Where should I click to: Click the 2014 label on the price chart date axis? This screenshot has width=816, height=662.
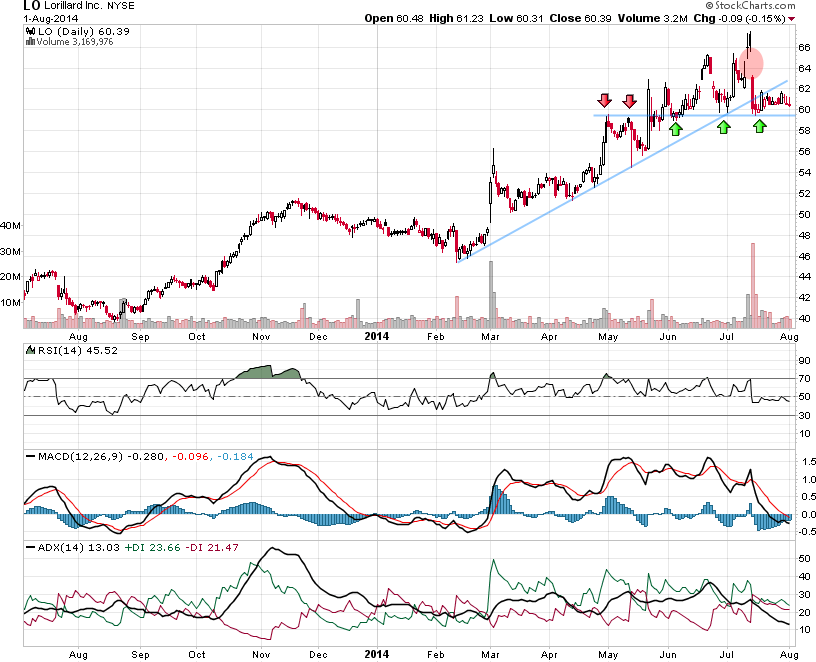(377, 336)
